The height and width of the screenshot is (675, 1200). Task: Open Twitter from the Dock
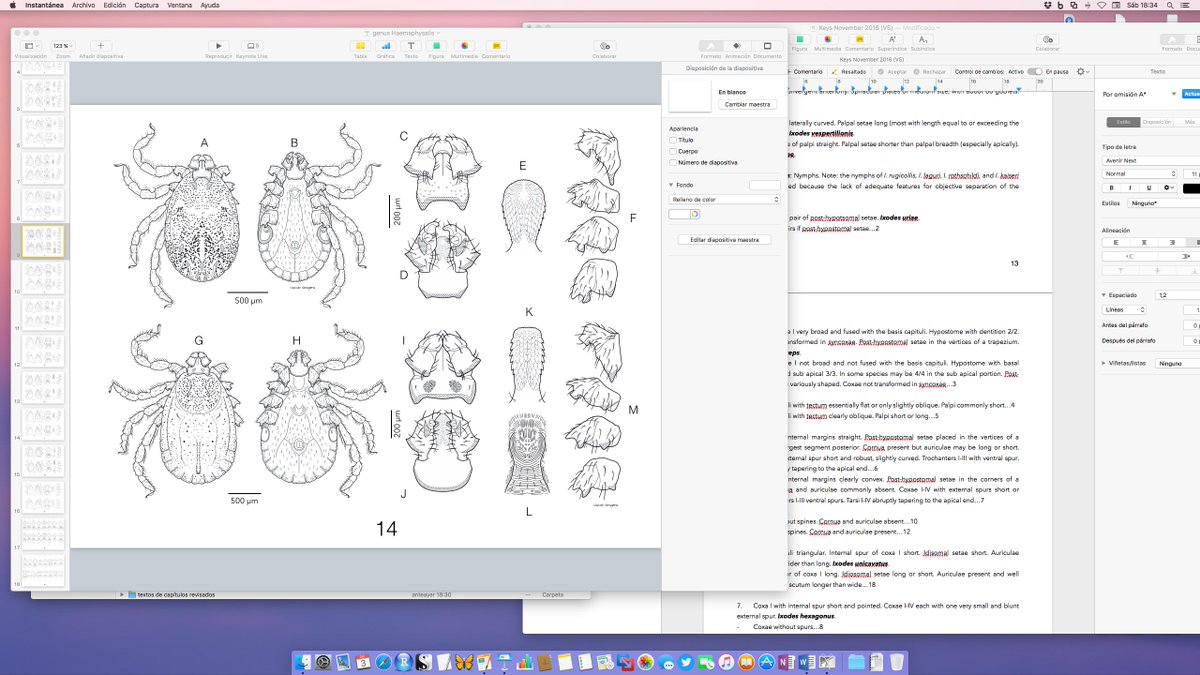click(686, 661)
